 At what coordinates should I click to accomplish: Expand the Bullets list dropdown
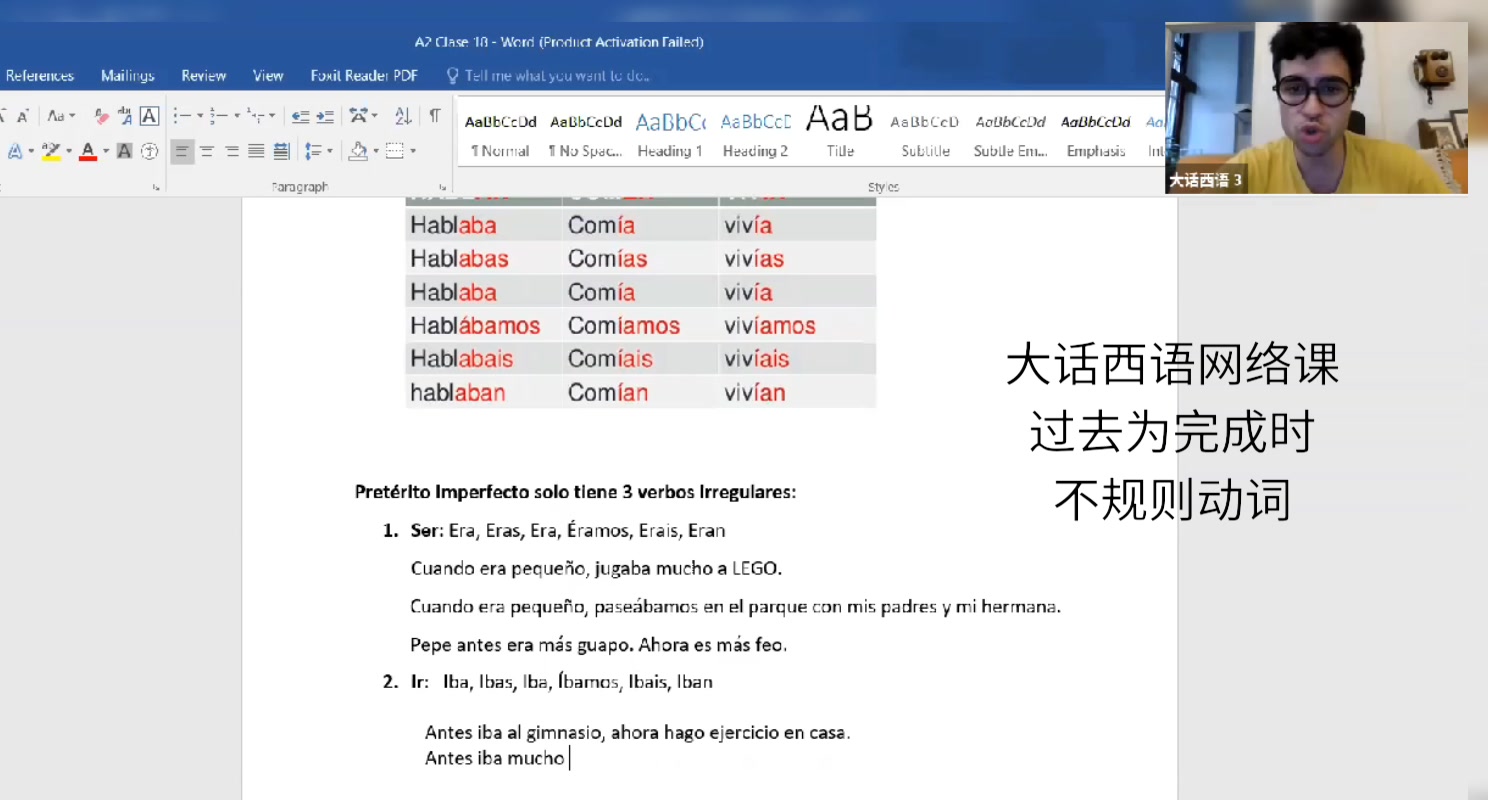pos(199,115)
